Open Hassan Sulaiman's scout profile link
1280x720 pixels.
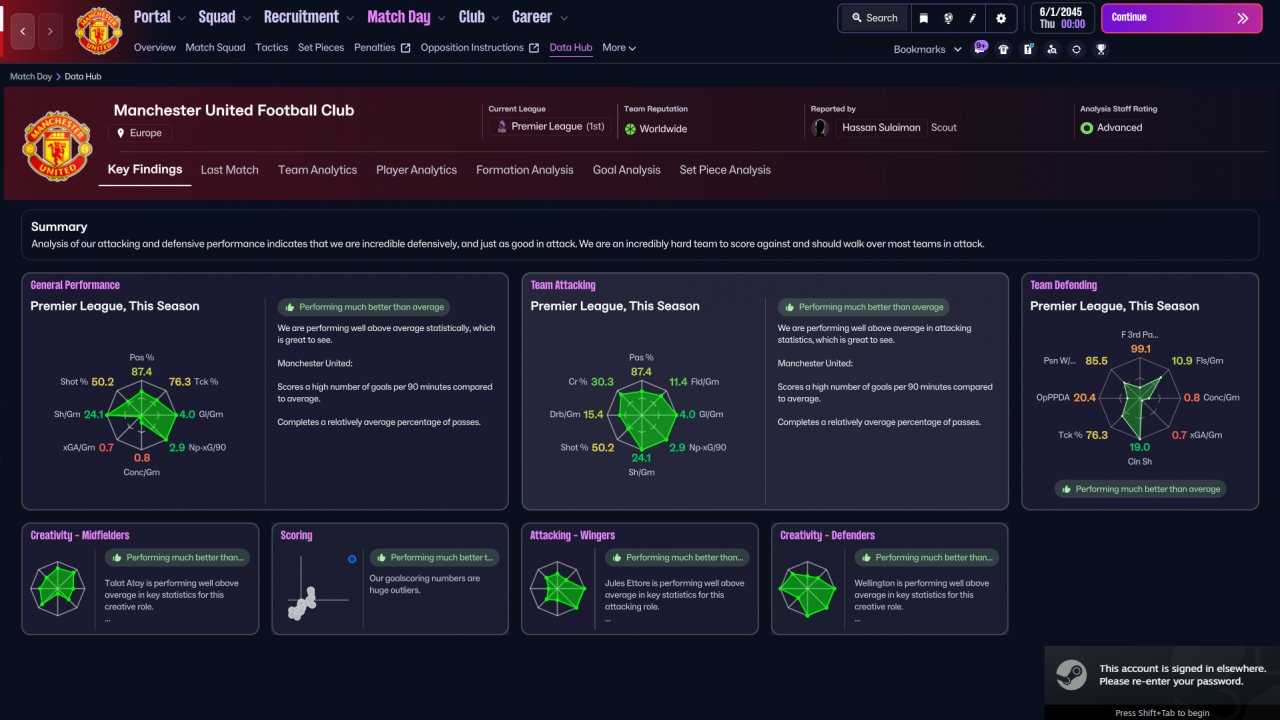tap(881, 128)
